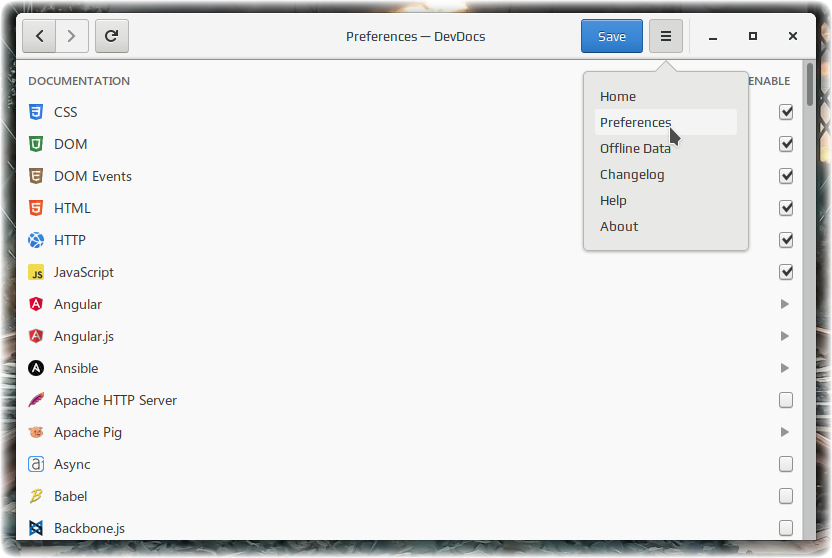Uncheck the CSS enable checkbox

tap(786, 112)
